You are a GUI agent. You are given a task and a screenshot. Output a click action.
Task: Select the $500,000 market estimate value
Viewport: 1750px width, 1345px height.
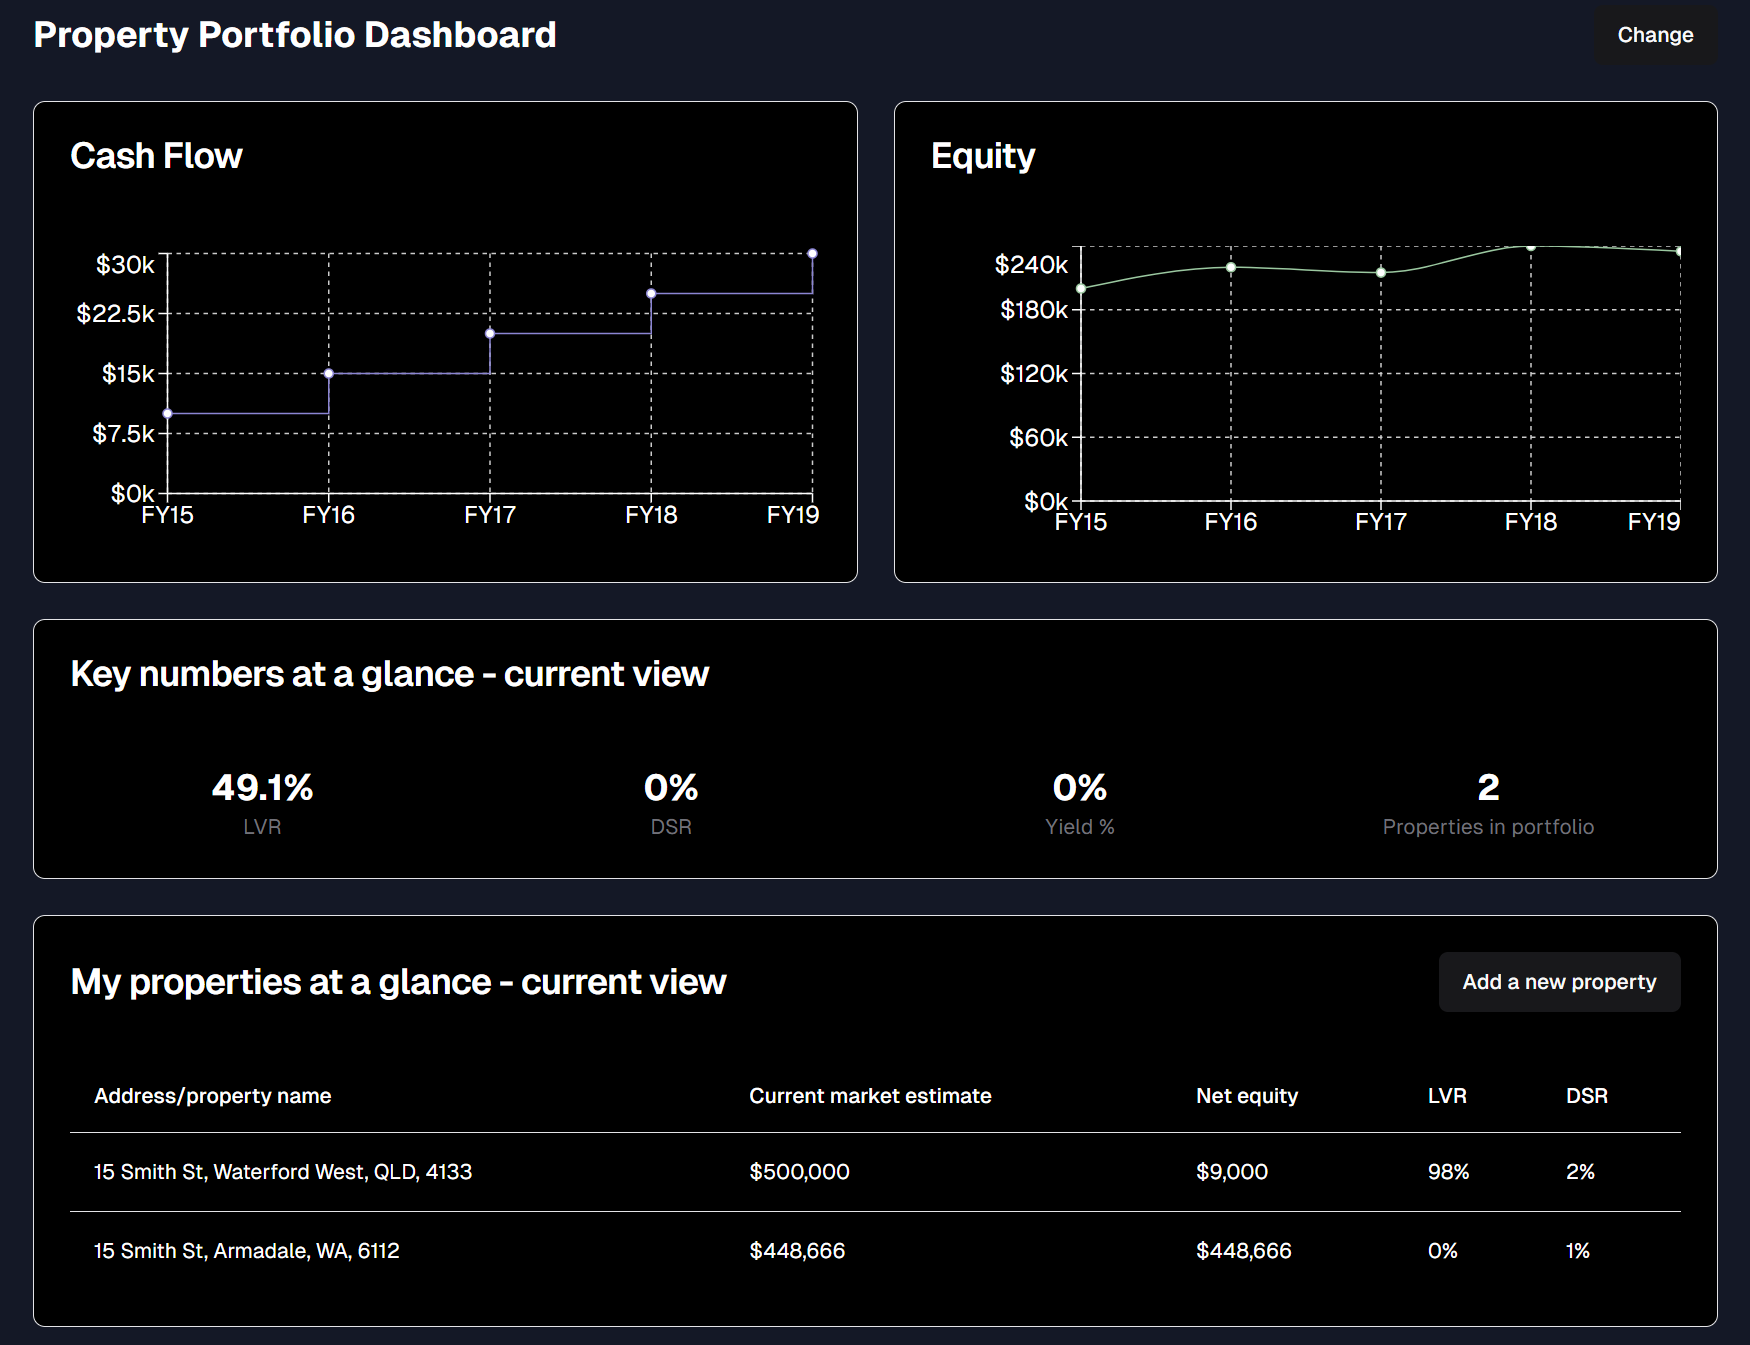click(797, 1171)
